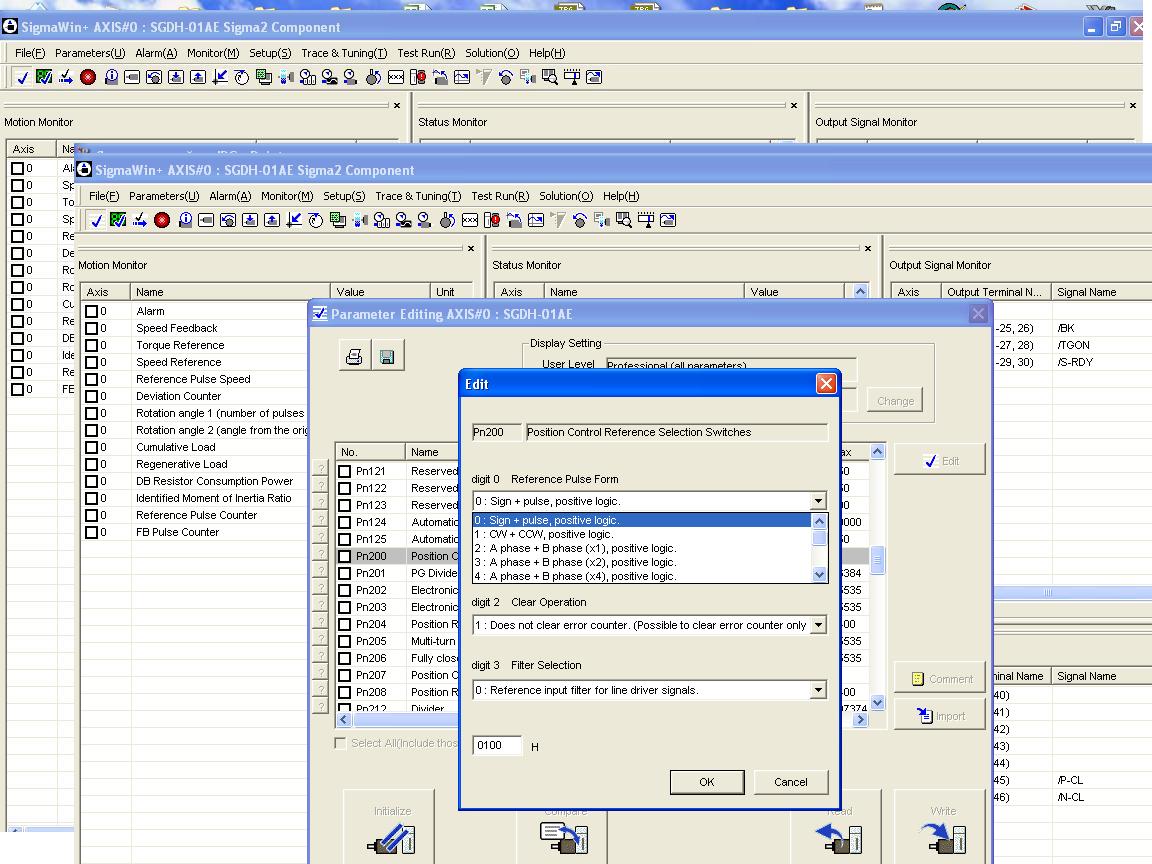This screenshot has height=864, width=1152.
Task: Click the clock-shaped icon in front window toolbar
Action: pos(316,220)
